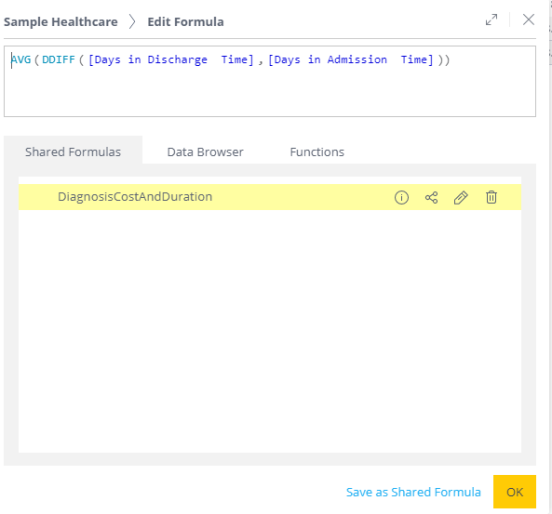Click the Days in Discharge Time field
552x514 pixels.
pos(171,60)
